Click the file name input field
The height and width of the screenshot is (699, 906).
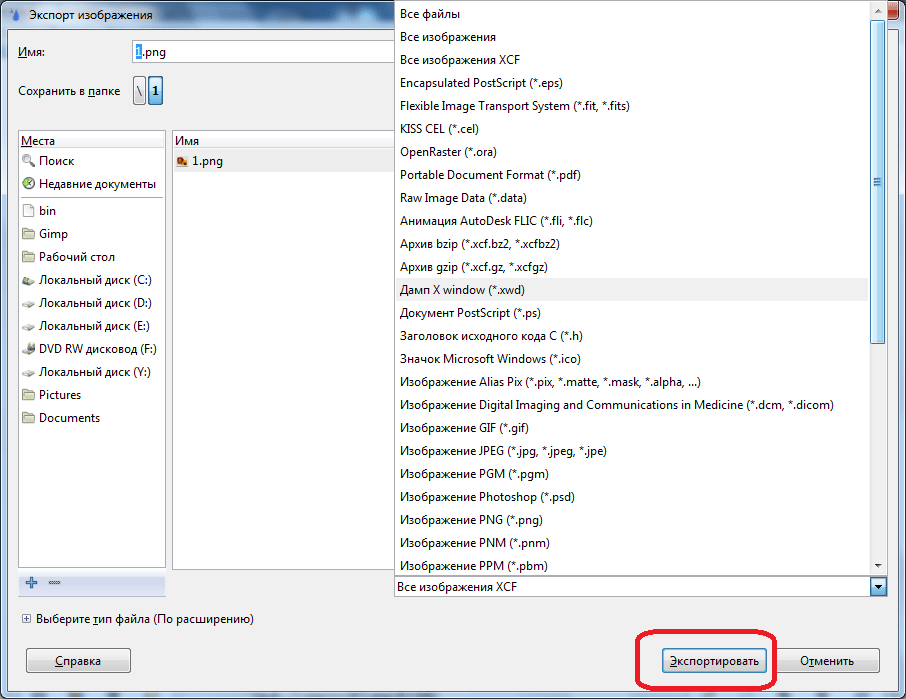262,52
